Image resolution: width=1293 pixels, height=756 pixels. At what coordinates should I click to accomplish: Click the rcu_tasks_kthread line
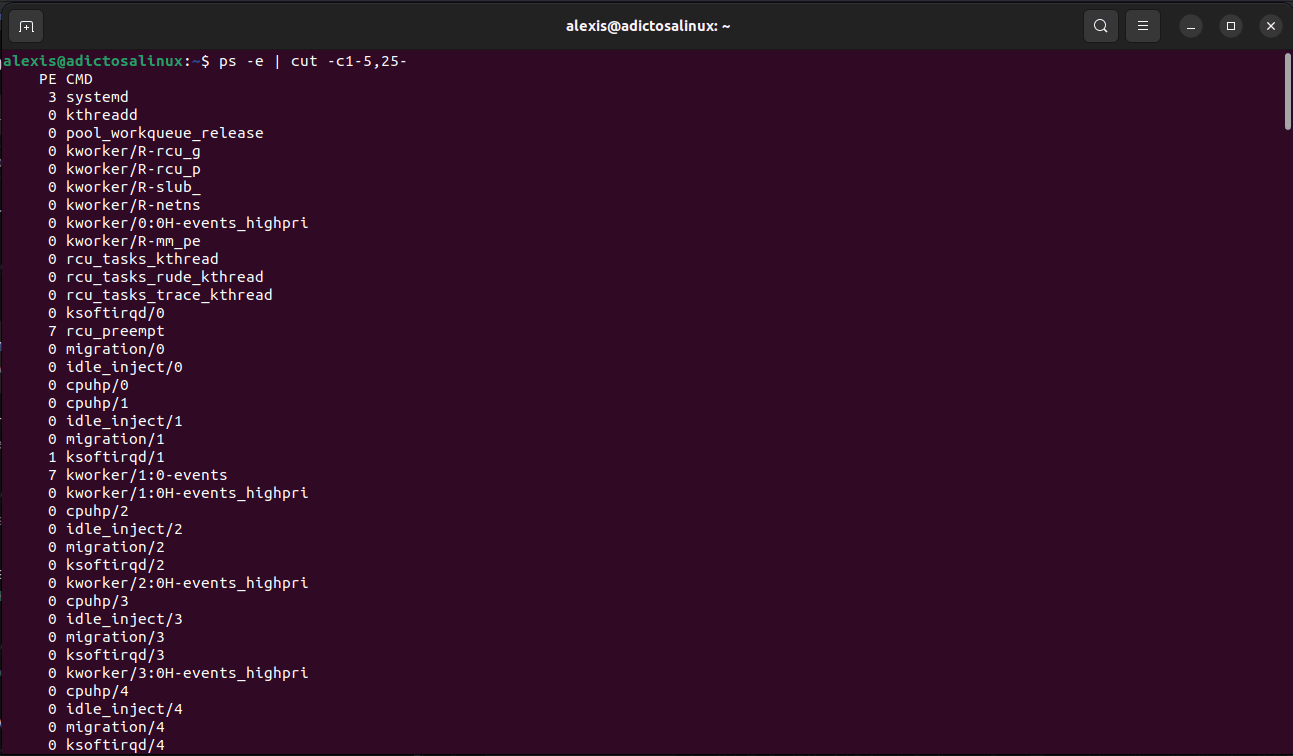(x=133, y=259)
